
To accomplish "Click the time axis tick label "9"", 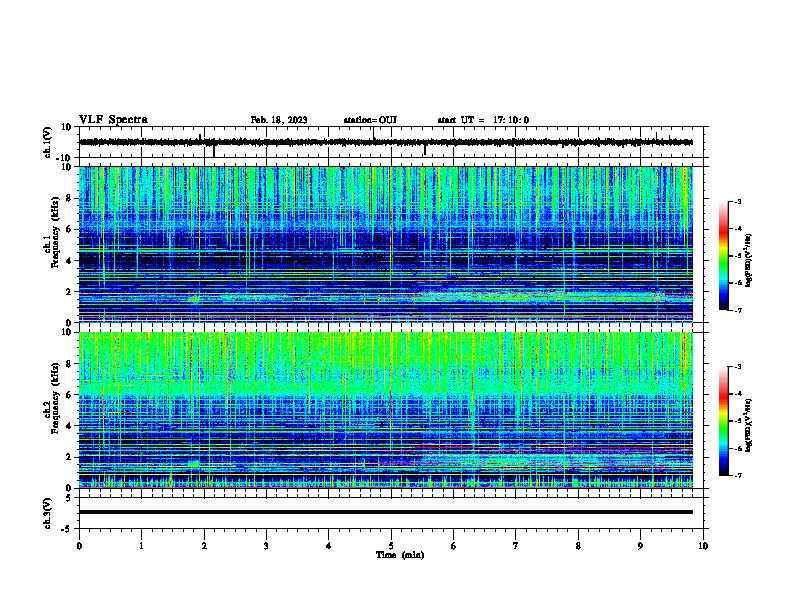I will [640, 546].
